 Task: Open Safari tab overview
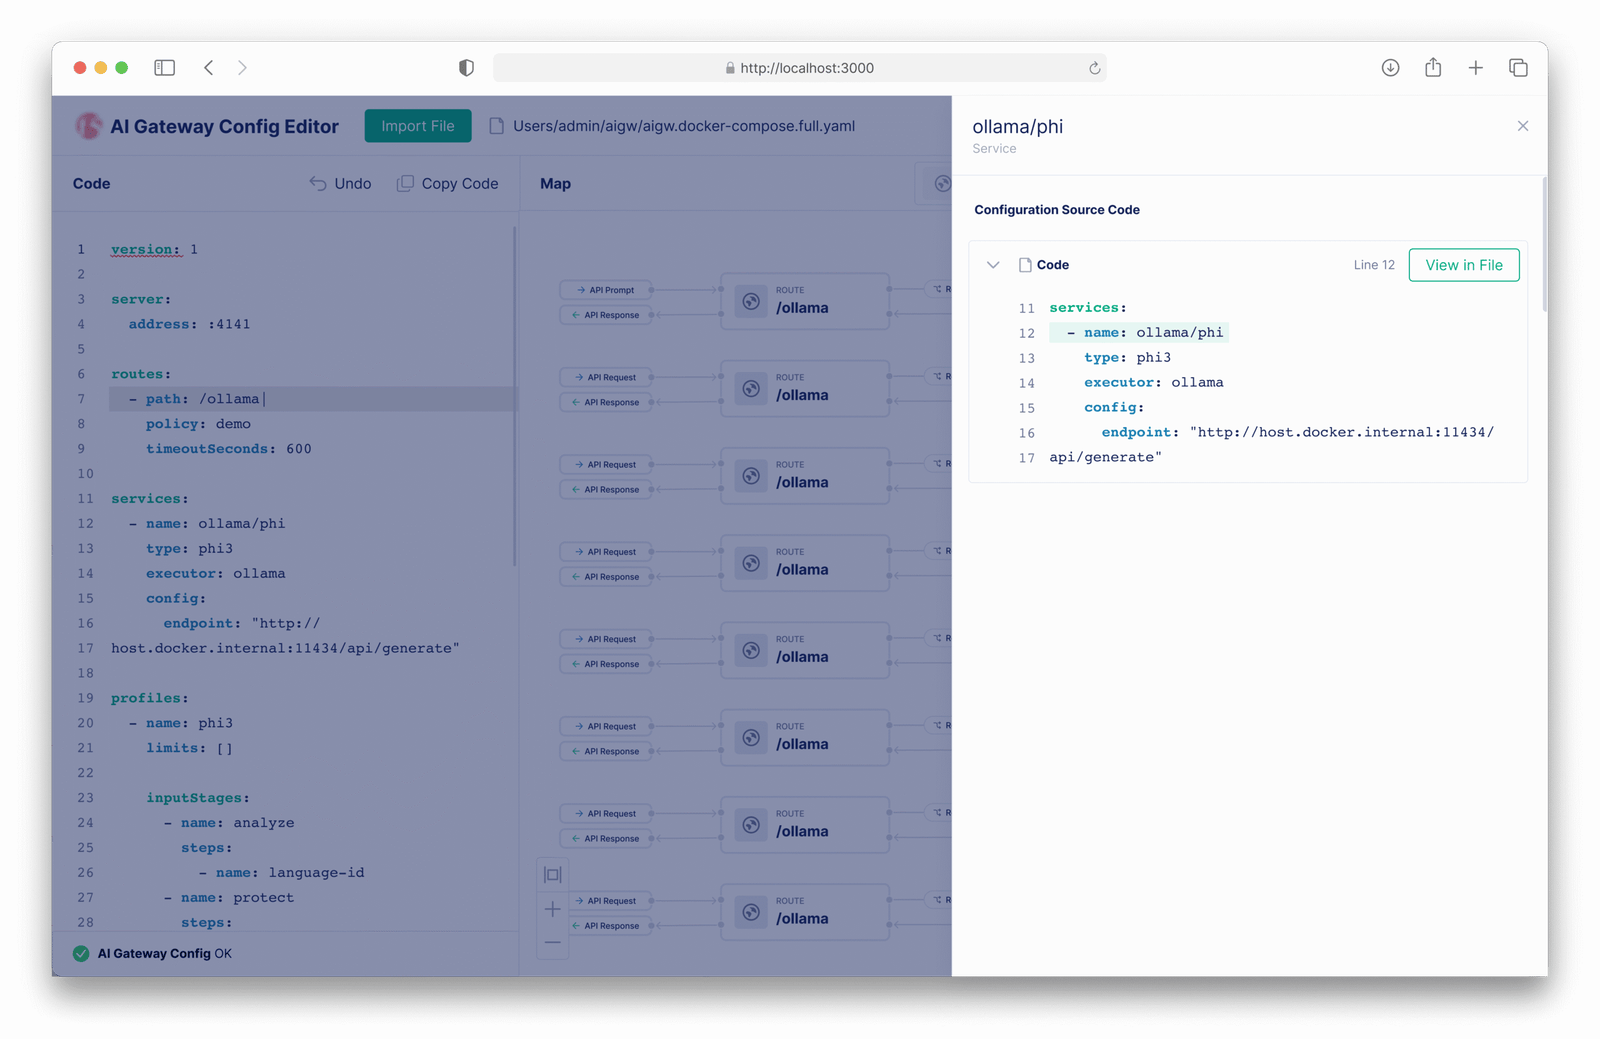click(x=1518, y=68)
